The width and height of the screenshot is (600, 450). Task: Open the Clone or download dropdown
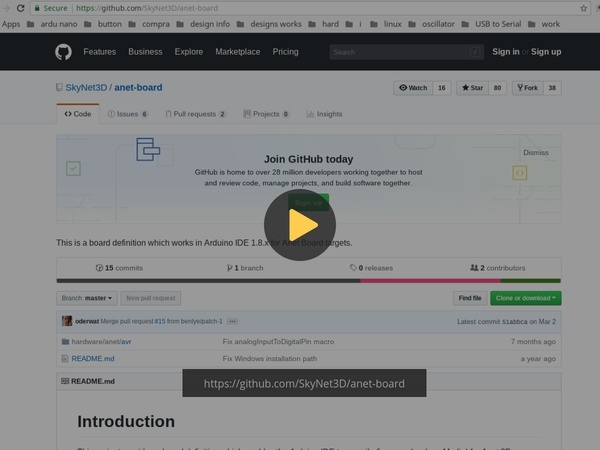click(x=526, y=298)
